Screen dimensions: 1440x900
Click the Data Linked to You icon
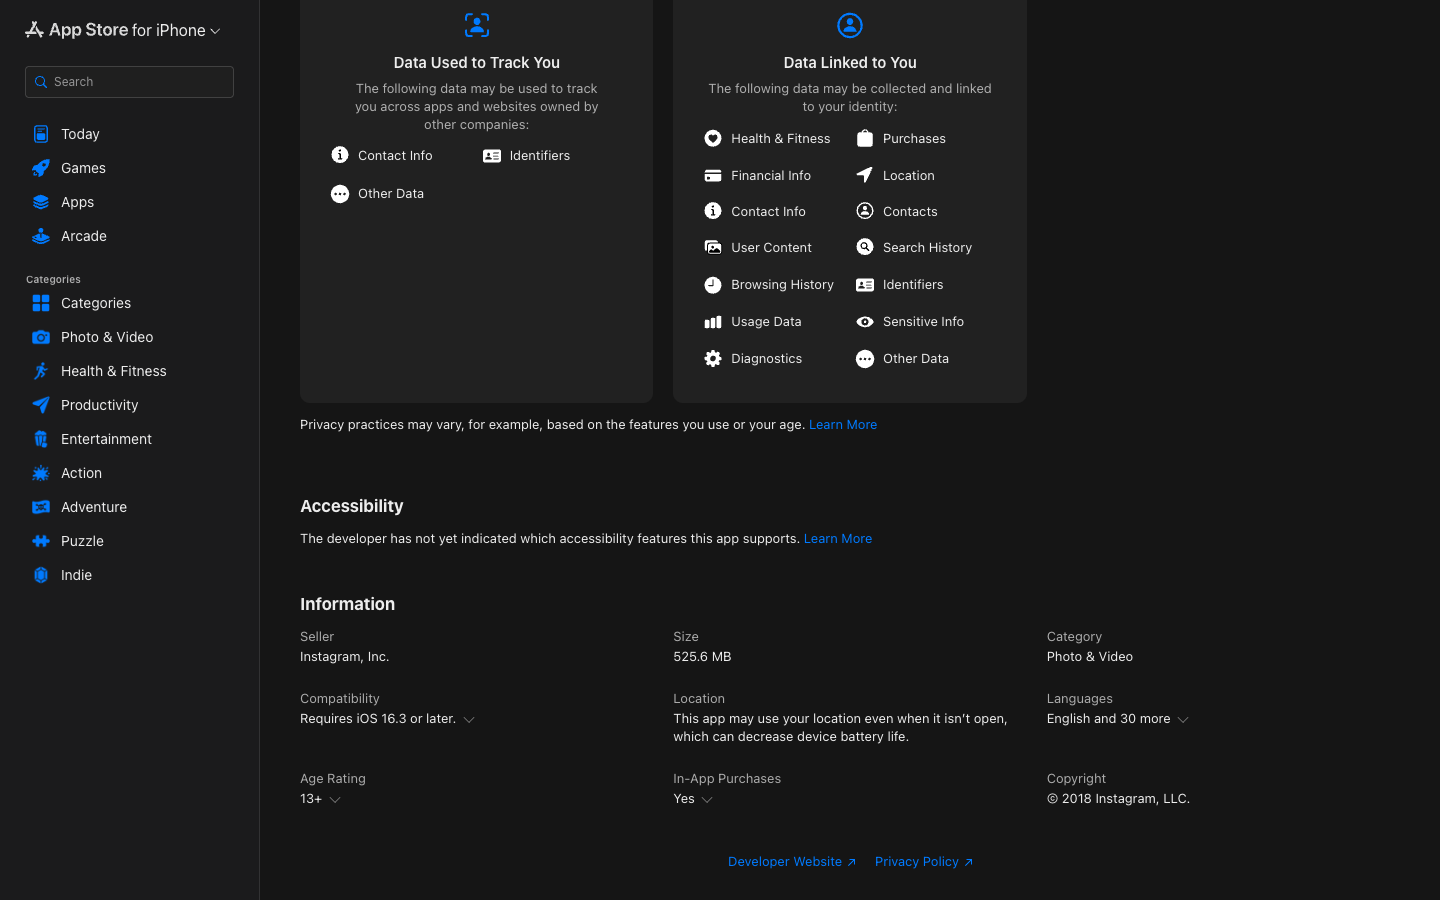click(x=850, y=25)
